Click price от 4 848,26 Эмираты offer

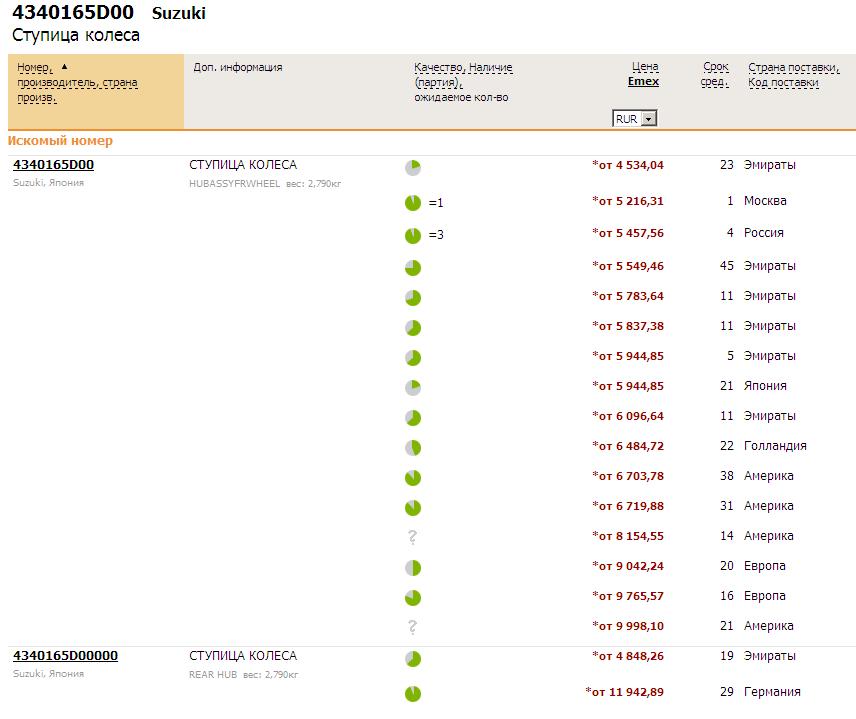[629, 656]
